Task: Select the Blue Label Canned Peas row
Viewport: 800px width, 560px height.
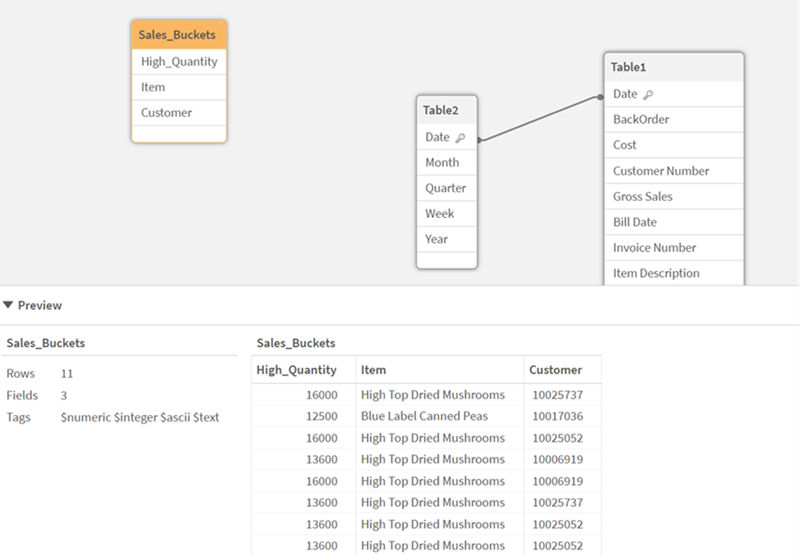Action: point(425,416)
